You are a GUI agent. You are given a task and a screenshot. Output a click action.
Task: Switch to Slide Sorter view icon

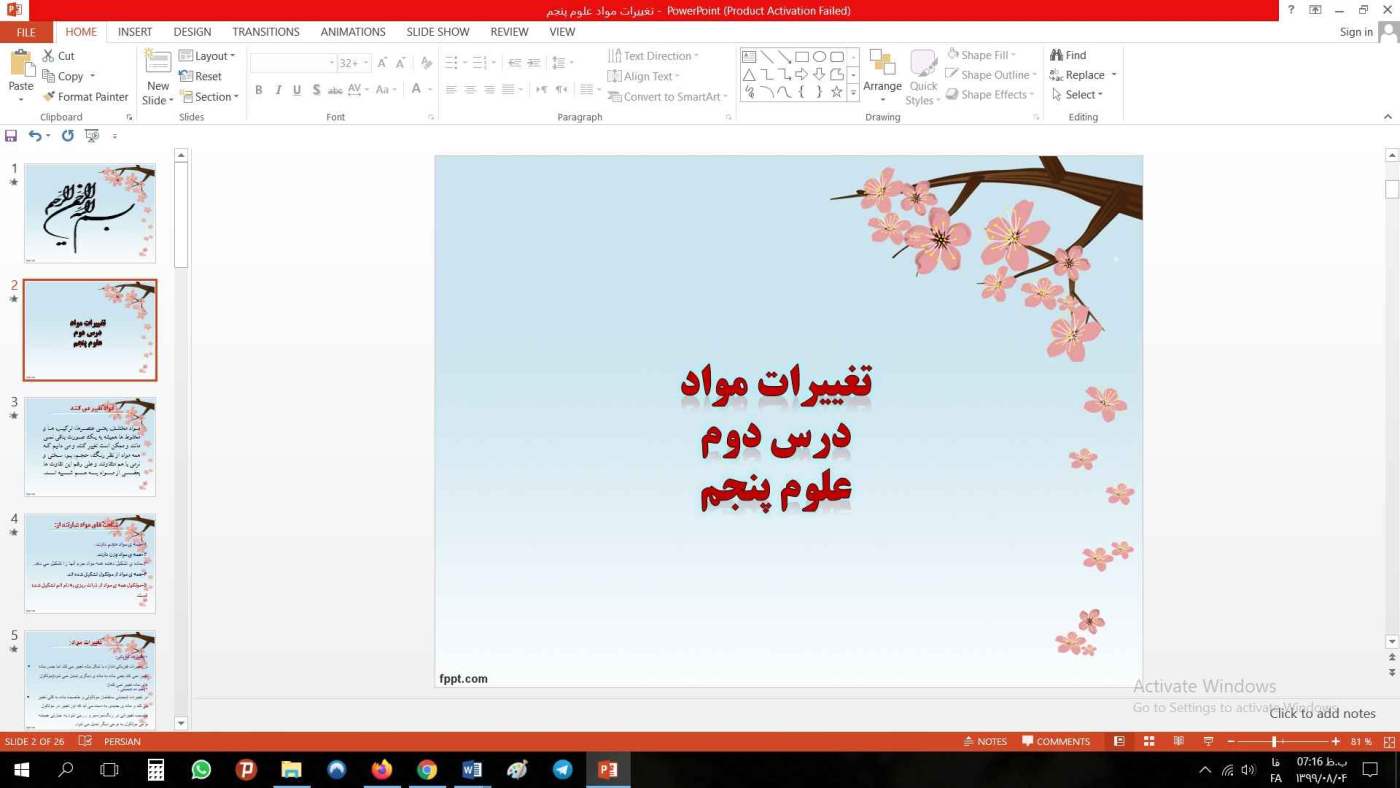(x=1149, y=741)
